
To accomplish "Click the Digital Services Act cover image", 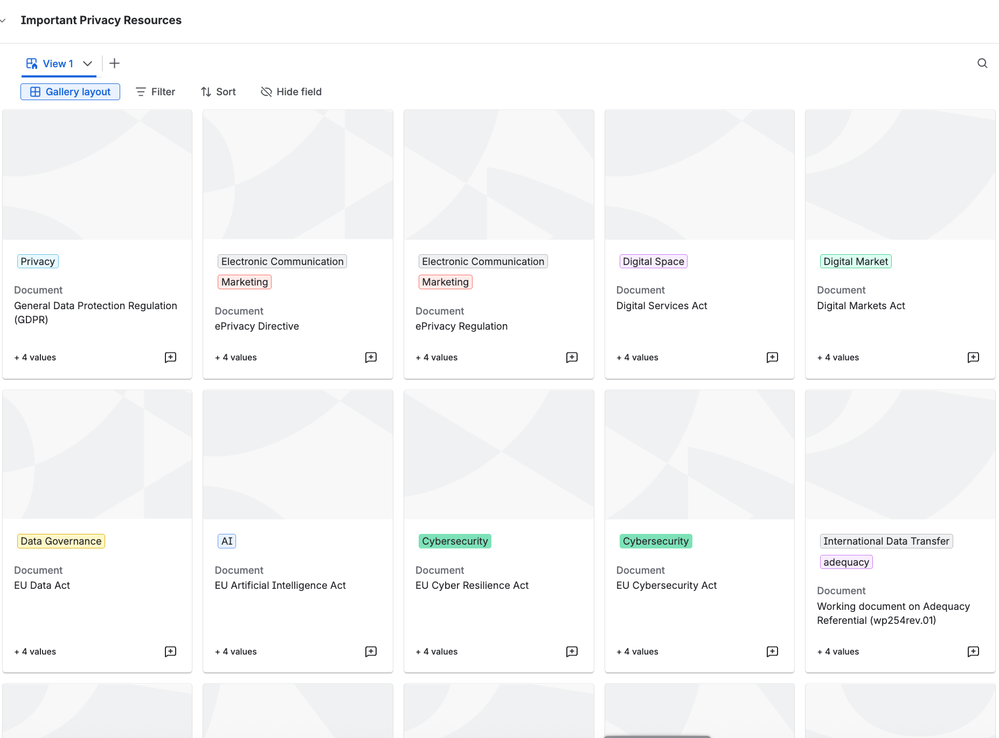I will tap(700, 175).
